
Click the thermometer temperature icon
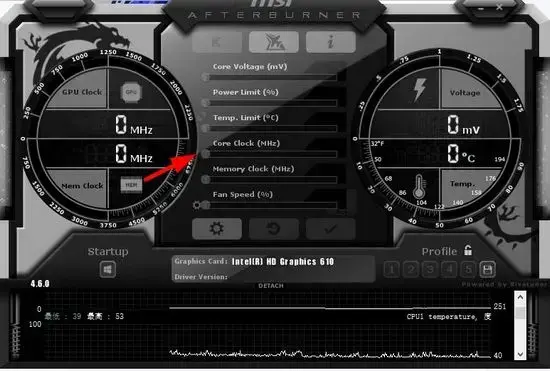419,187
